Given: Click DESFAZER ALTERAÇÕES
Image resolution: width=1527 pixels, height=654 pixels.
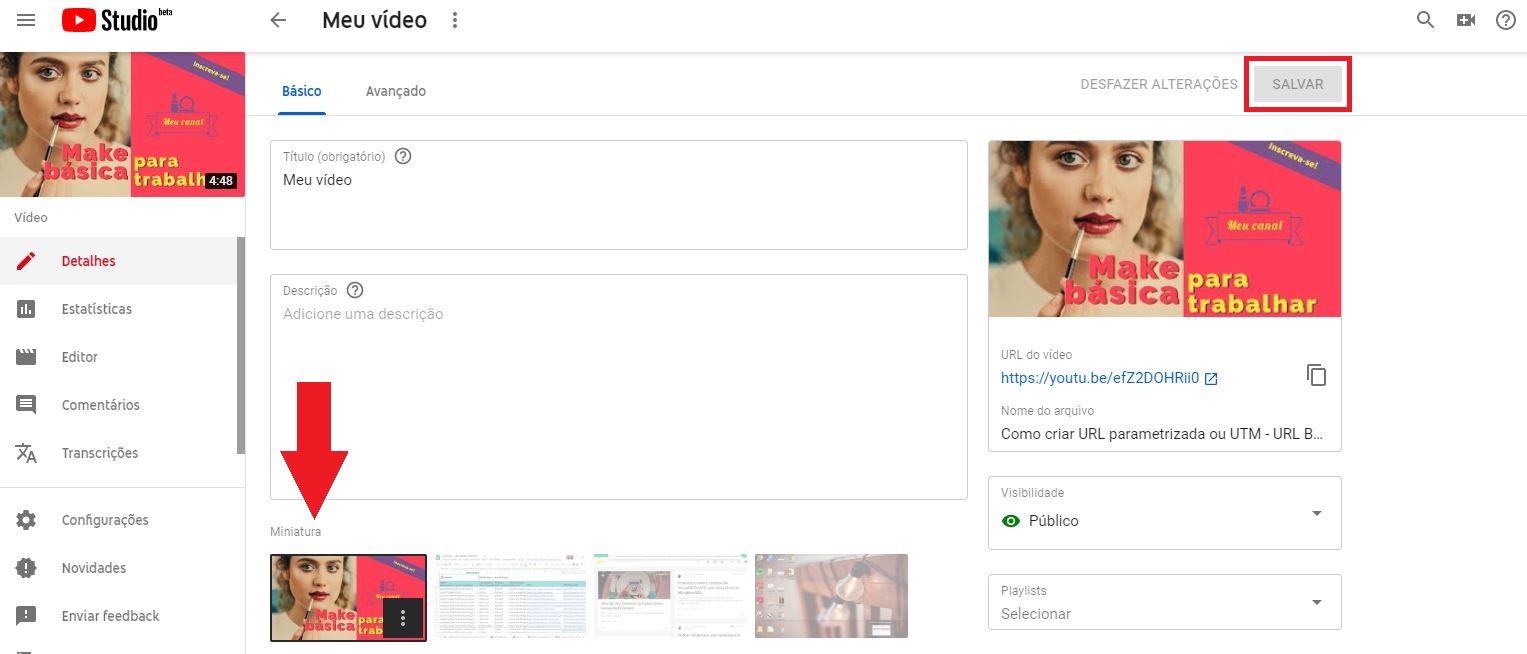Looking at the screenshot, I should pos(1158,84).
